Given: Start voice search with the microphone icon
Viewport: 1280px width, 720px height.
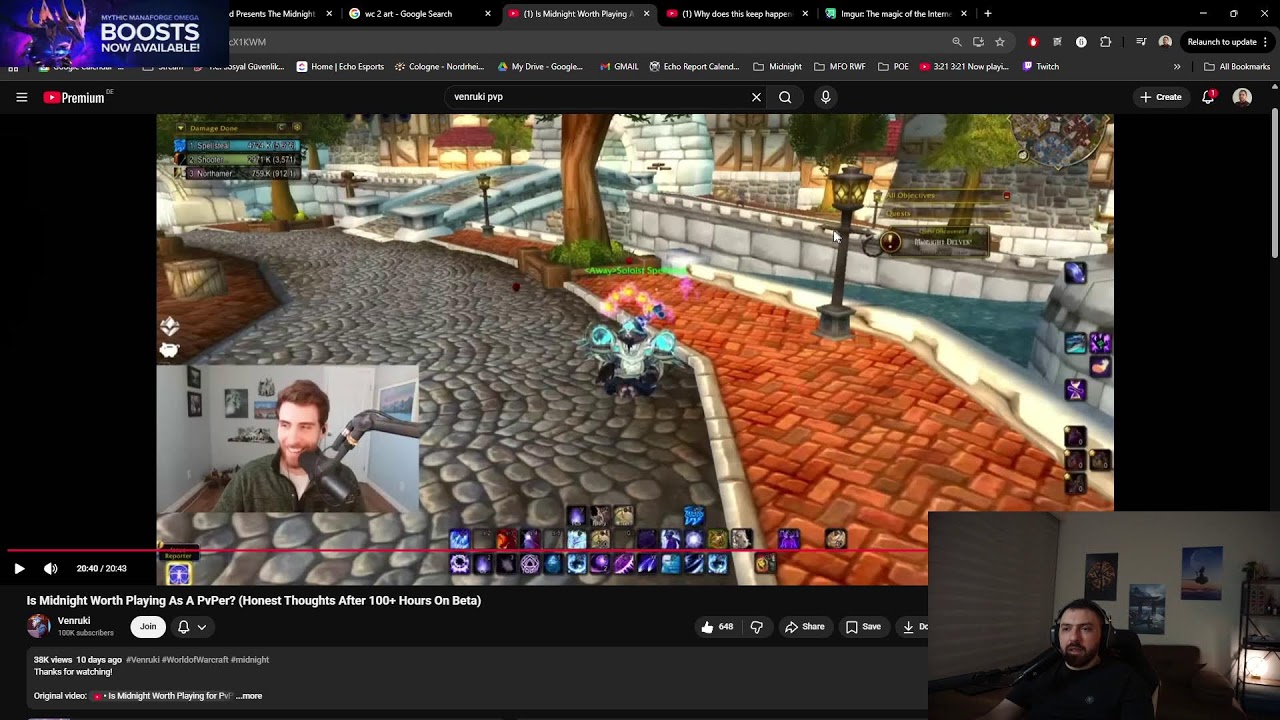Looking at the screenshot, I should pos(825,97).
